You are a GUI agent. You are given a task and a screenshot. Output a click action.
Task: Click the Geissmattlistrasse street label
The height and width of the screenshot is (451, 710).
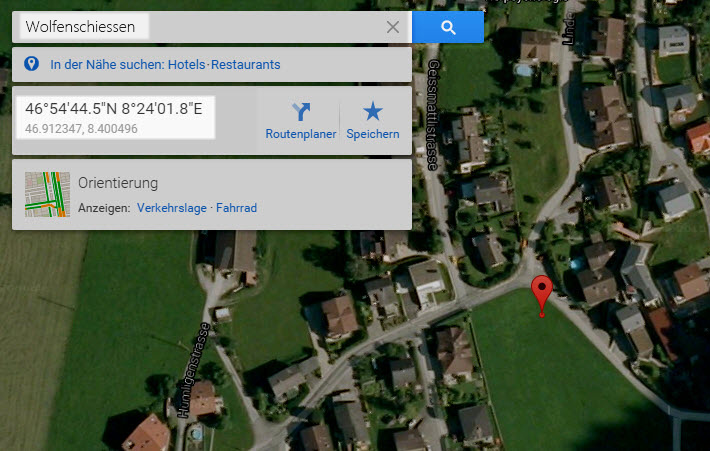433,115
